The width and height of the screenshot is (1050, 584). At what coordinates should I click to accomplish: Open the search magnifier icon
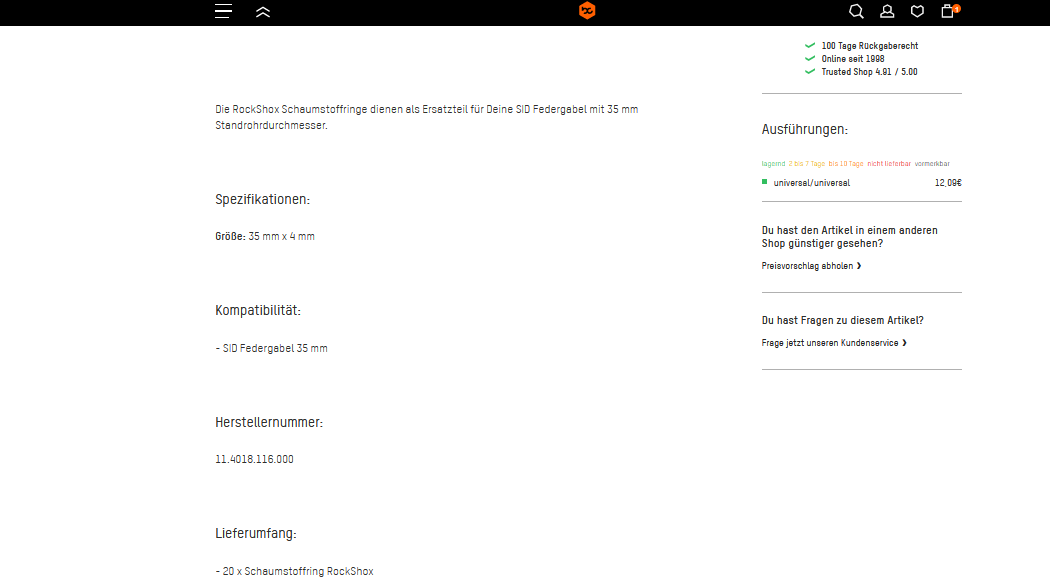[856, 11]
